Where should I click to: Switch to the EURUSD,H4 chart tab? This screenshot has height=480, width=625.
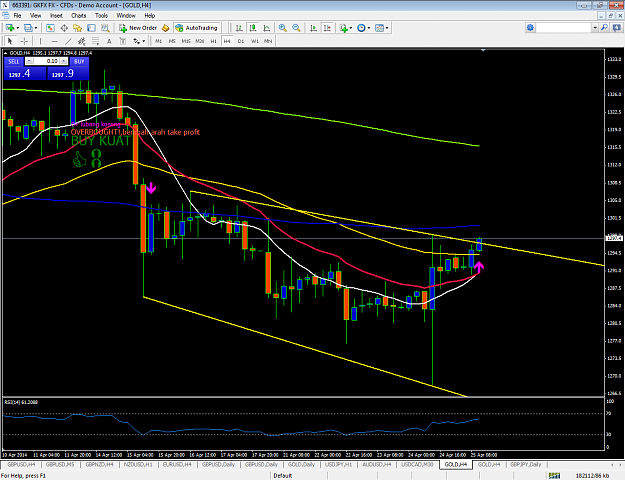click(177, 464)
